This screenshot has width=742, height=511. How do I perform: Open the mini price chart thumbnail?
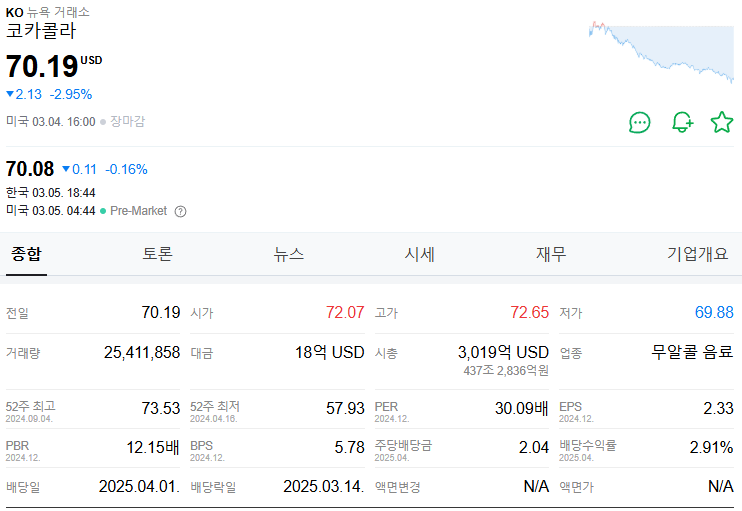pos(661,52)
